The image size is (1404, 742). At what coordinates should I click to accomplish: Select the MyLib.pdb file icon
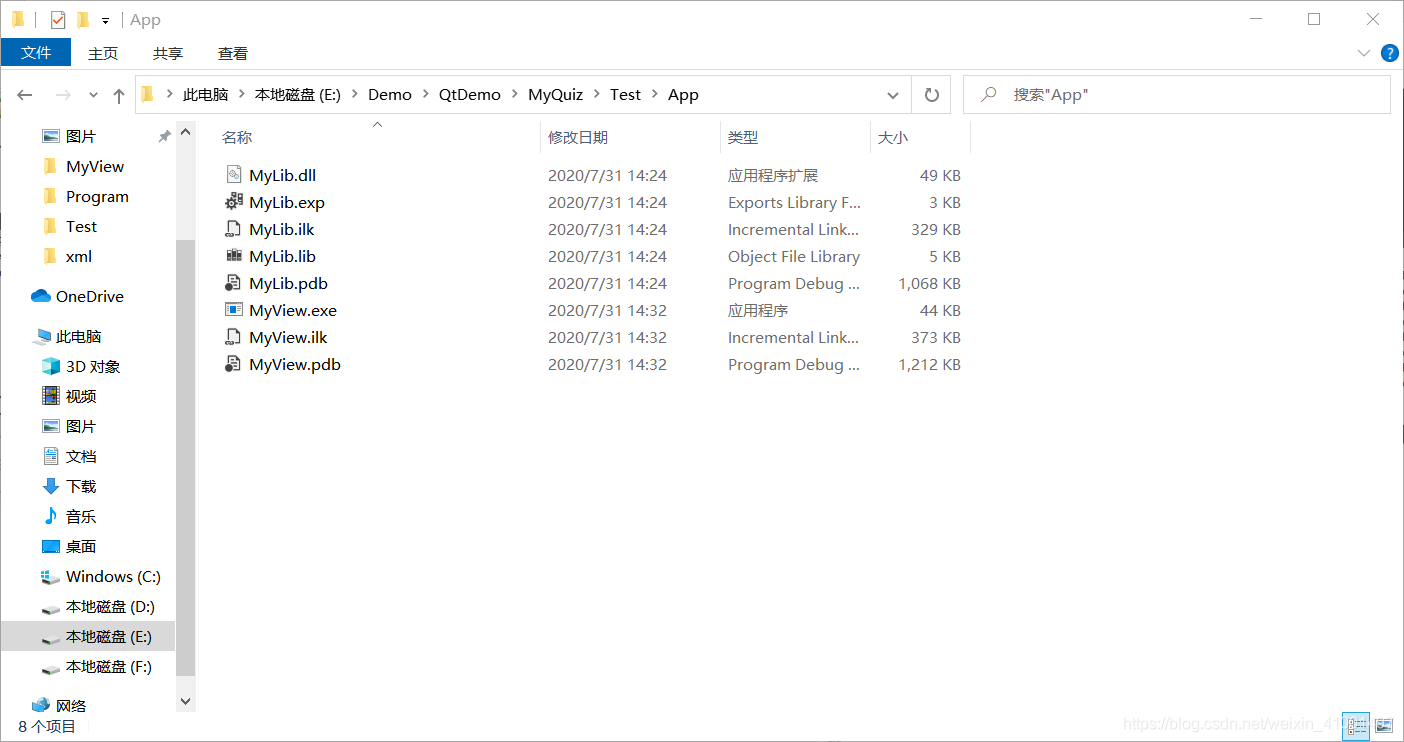pos(233,283)
